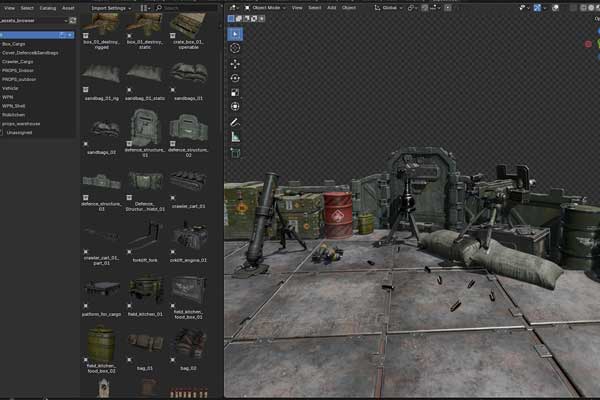Open the Catalog menu
The width and height of the screenshot is (600, 400).
point(48,8)
